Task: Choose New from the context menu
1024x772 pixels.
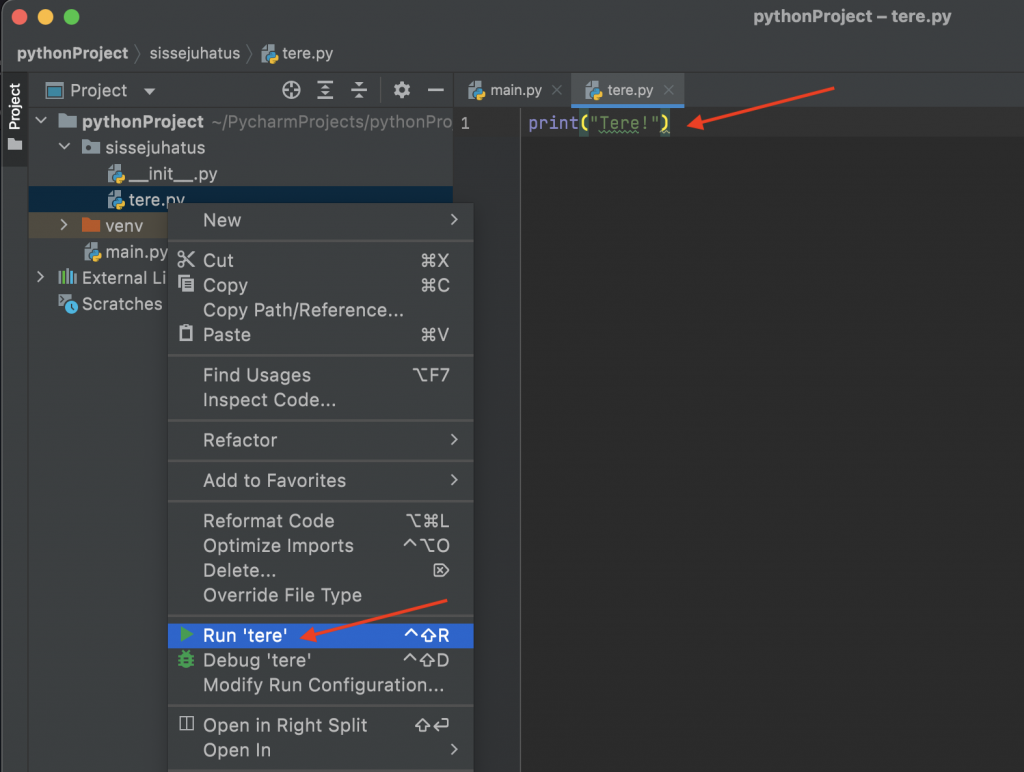Action: click(x=321, y=221)
